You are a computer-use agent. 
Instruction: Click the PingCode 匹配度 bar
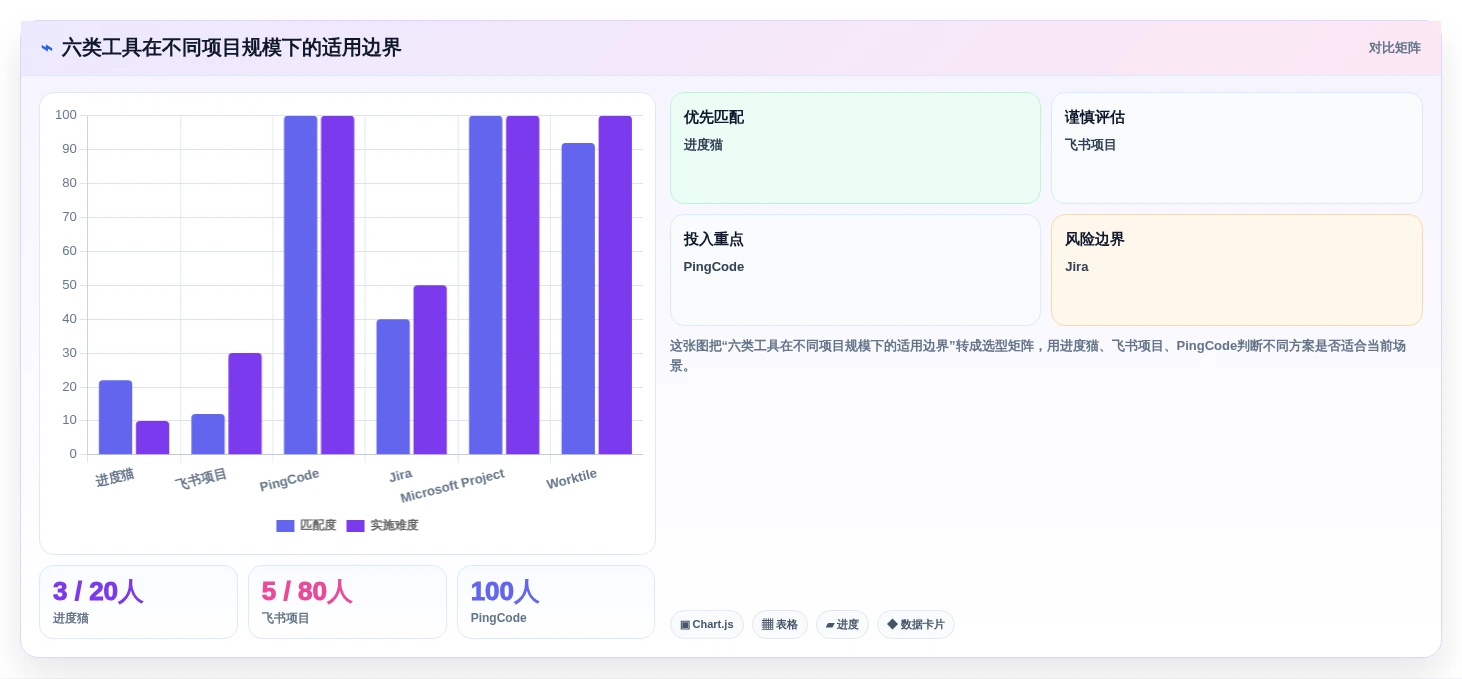(300, 285)
